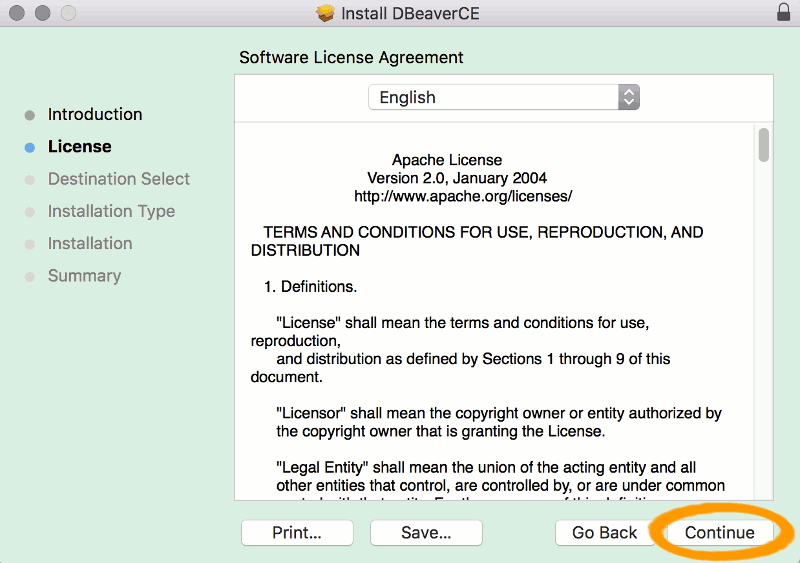Select Destination Select step in sidebar
The height and width of the screenshot is (563, 800).
[x=118, y=179]
